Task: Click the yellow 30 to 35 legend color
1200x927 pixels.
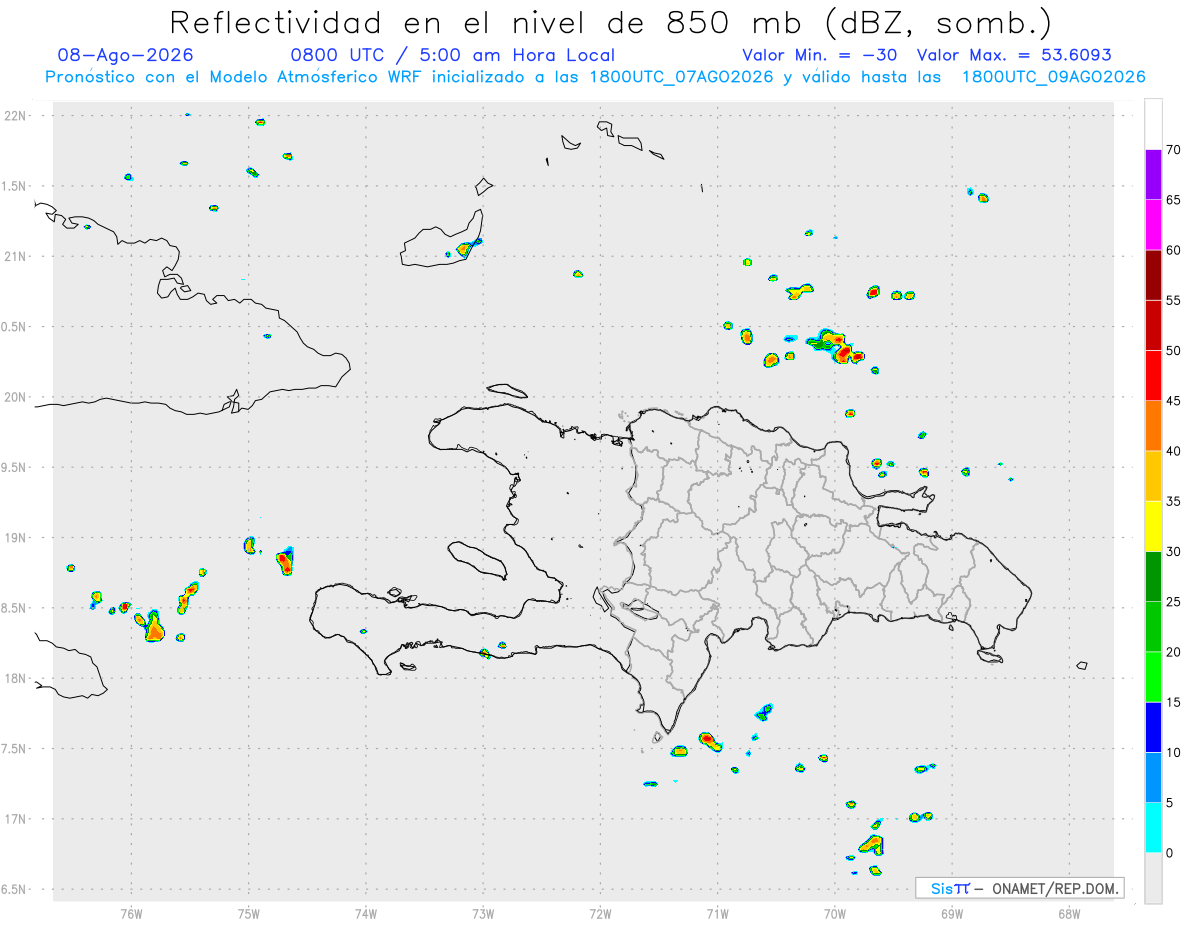Action: [1153, 526]
